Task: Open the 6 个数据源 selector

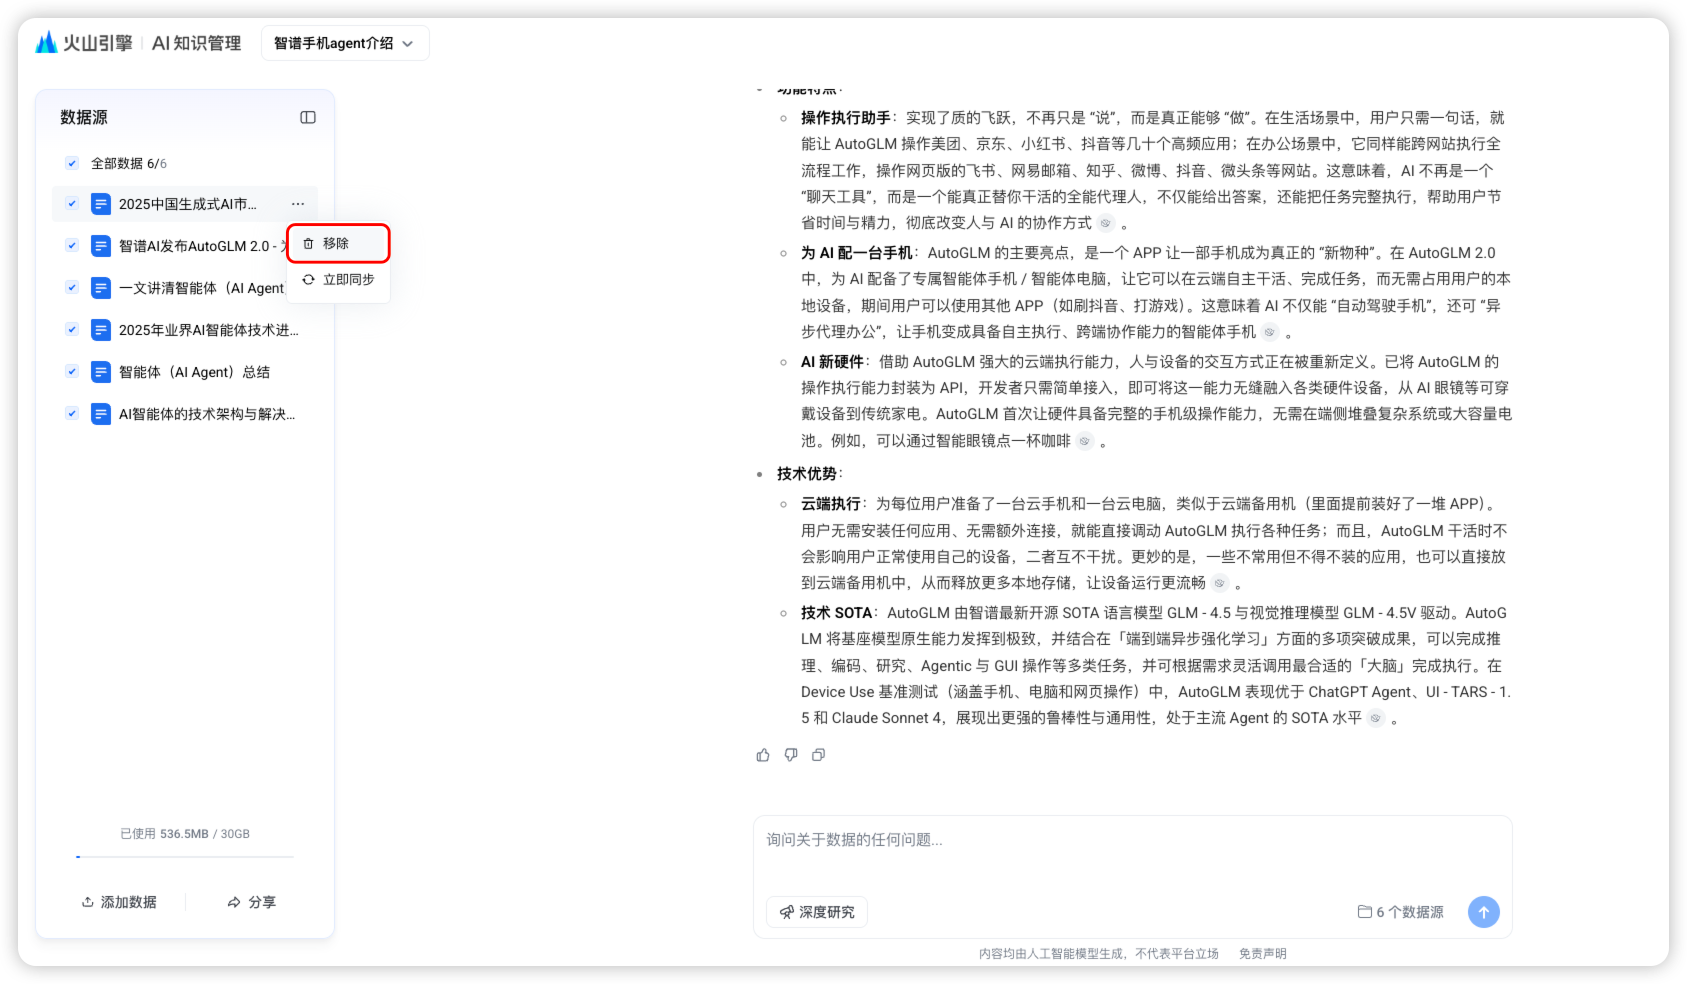Action: (x=1400, y=912)
